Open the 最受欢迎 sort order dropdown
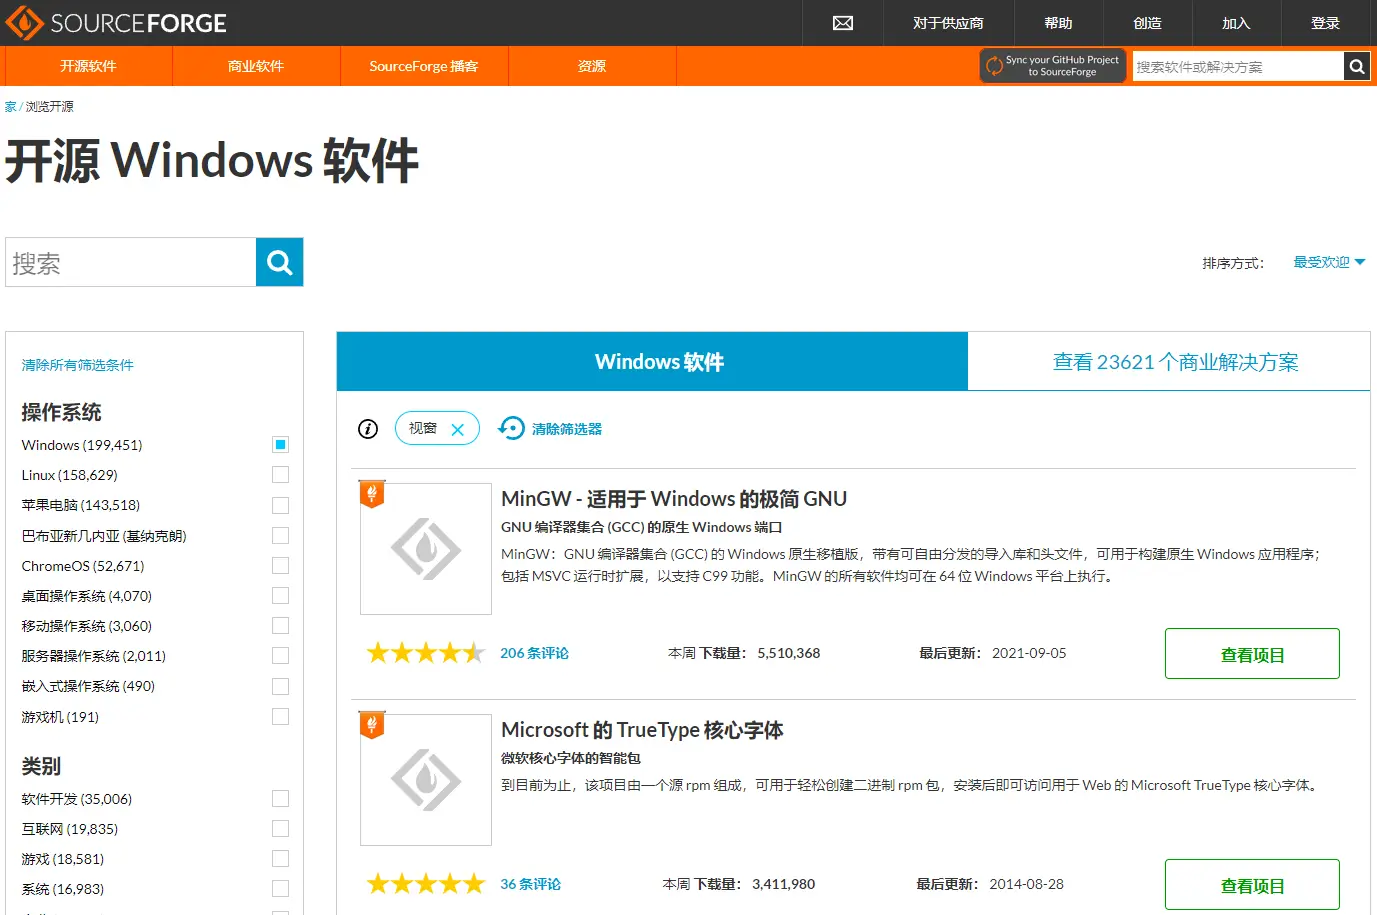Viewport: 1377px width, 915px height. 1328,262
